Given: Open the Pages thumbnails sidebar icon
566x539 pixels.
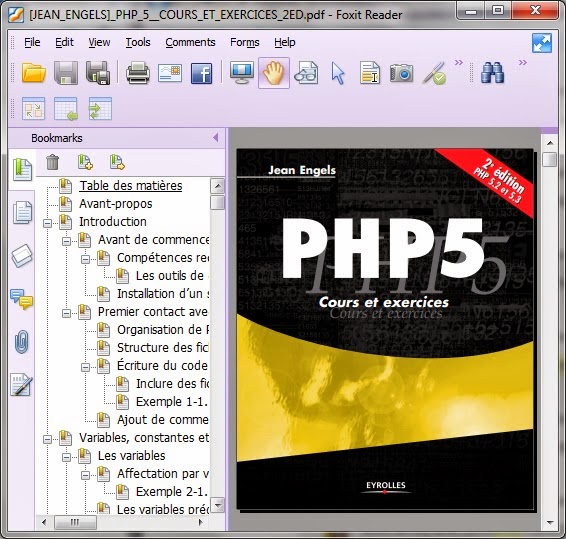Looking at the screenshot, I should [22, 212].
